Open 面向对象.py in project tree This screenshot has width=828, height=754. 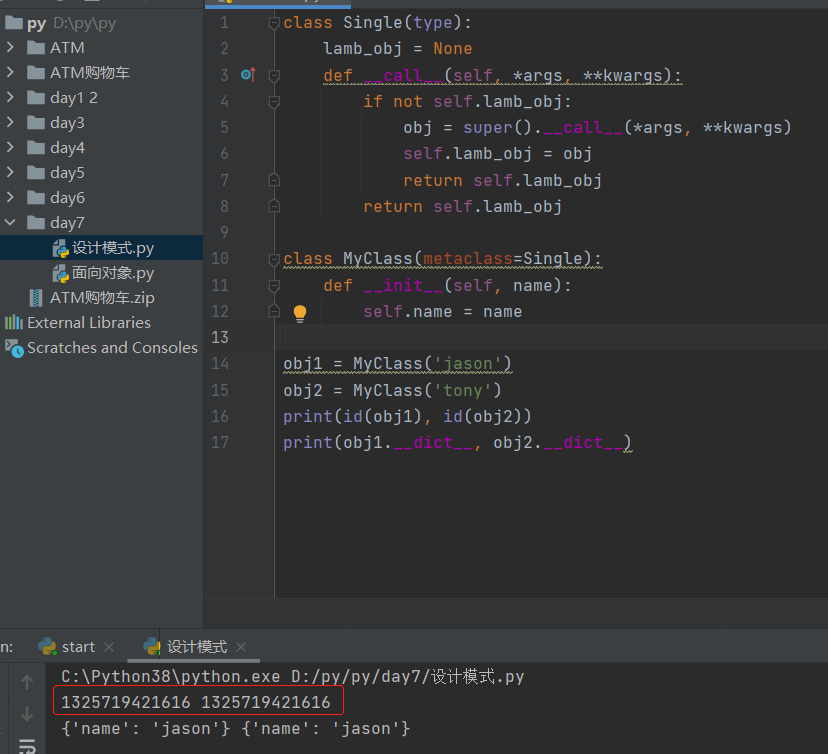[x=112, y=273]
